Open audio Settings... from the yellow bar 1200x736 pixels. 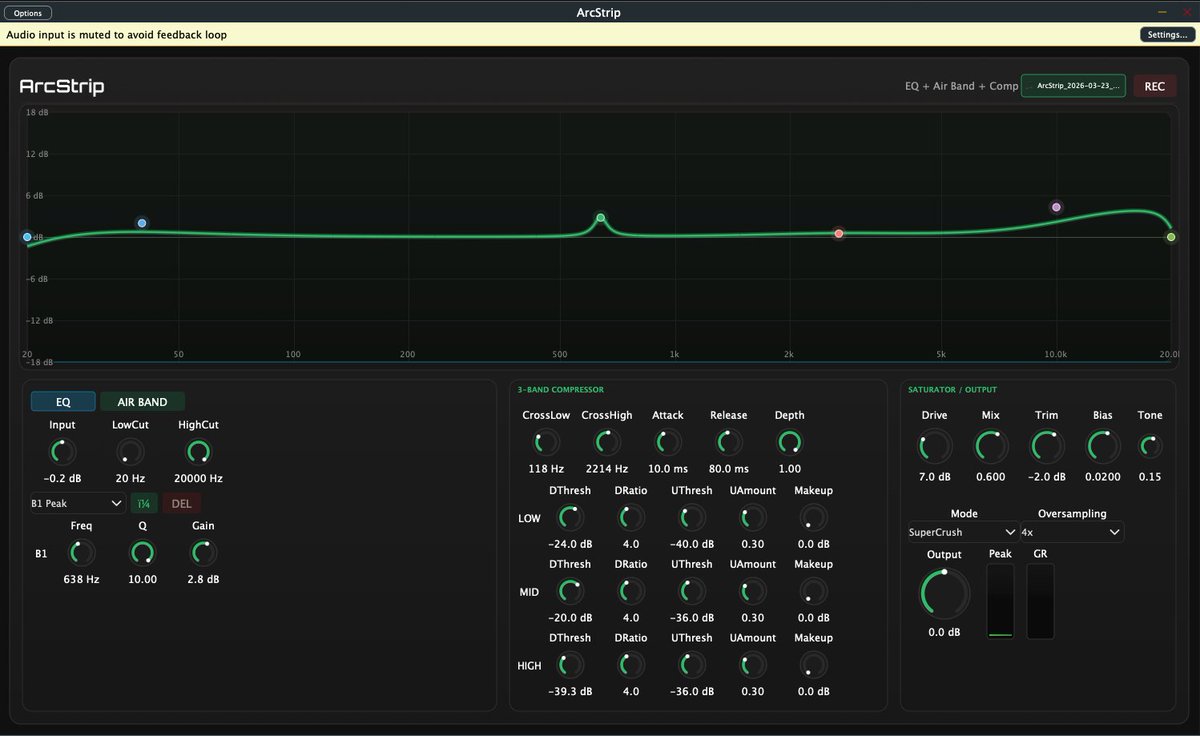pyautogui.click(x=1167, y=34)
